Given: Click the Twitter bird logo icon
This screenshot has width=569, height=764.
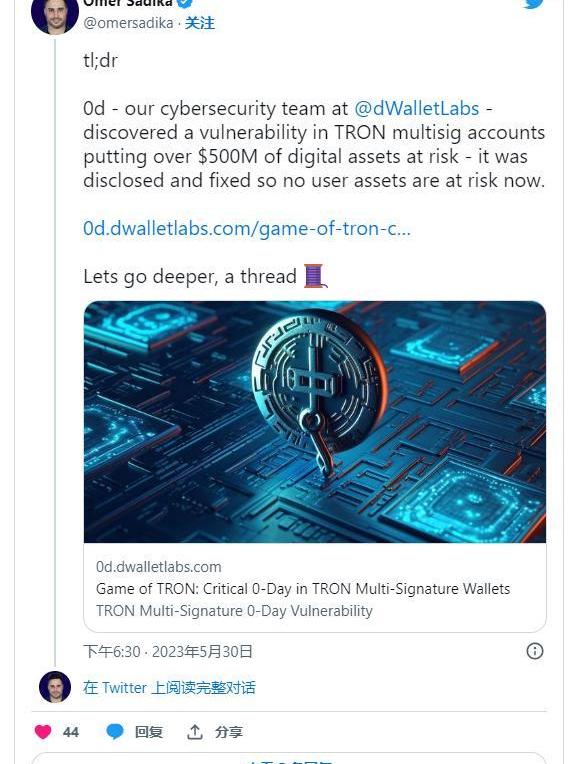Looking at the screenshot, I should (x=533, y=3).
